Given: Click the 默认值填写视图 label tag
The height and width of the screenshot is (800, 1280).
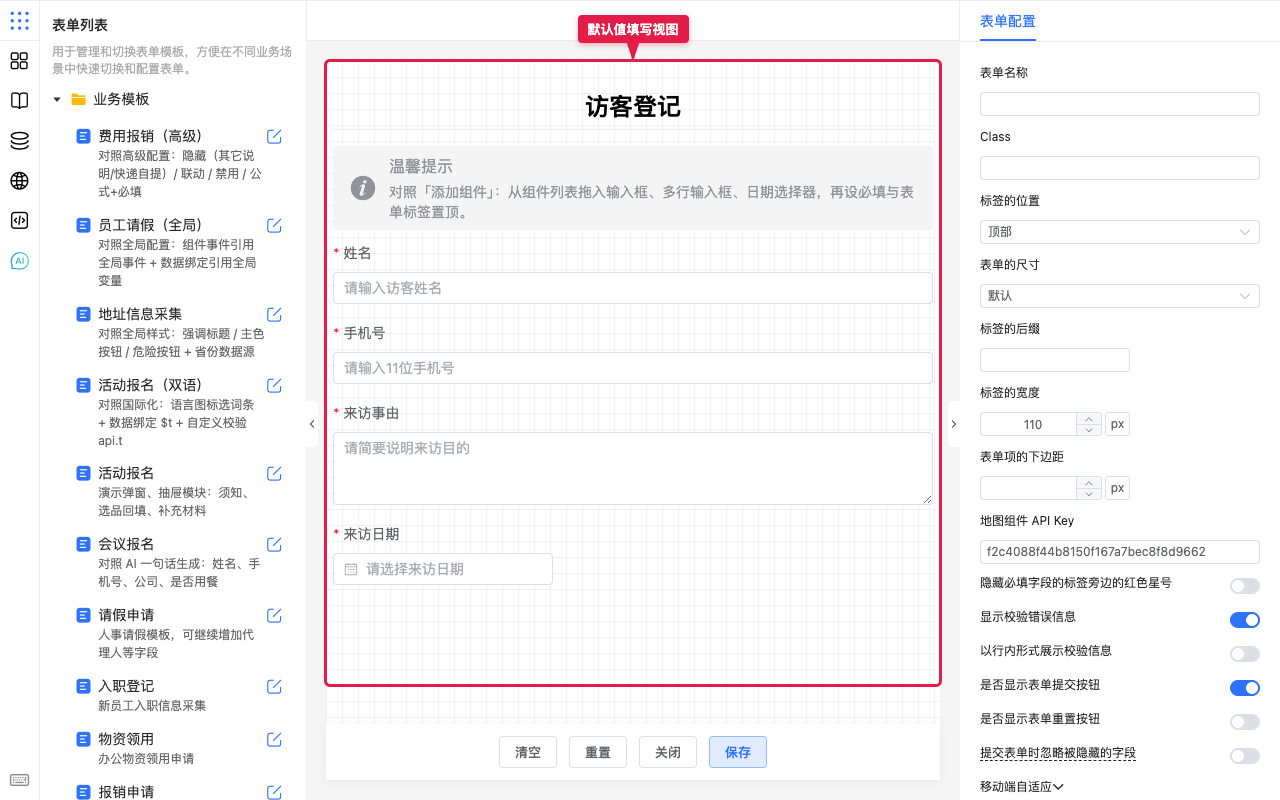Looking at the screenshot, I should pos(633,30).
